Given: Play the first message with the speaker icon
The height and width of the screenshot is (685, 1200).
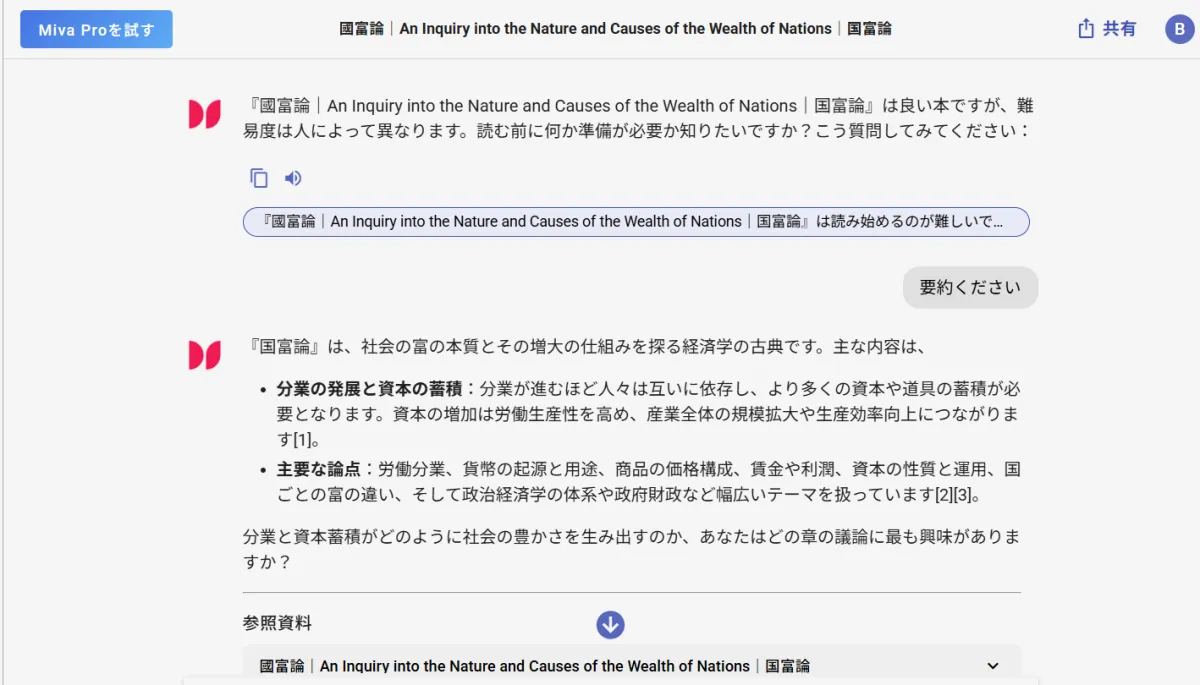Looking at the screenshot, I should pos(293,178).
